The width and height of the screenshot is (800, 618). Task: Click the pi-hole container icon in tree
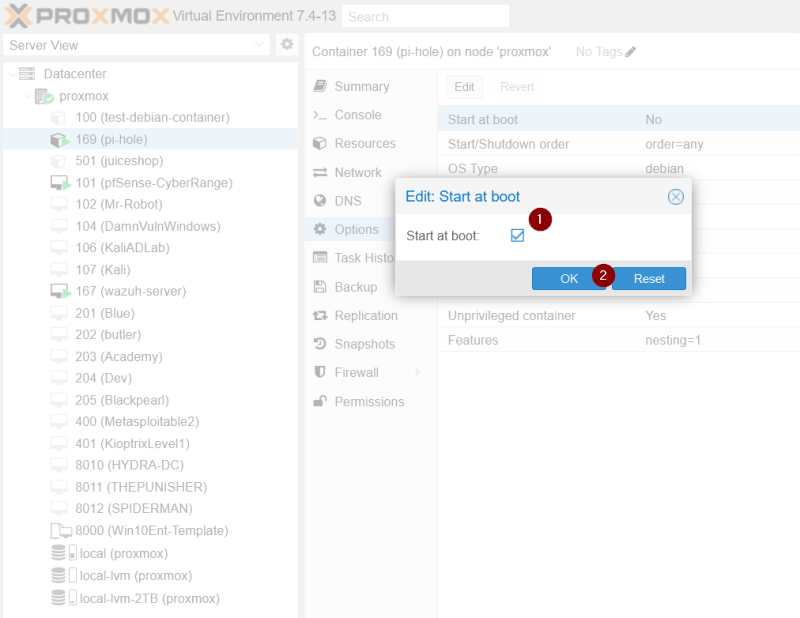point(60,139)
